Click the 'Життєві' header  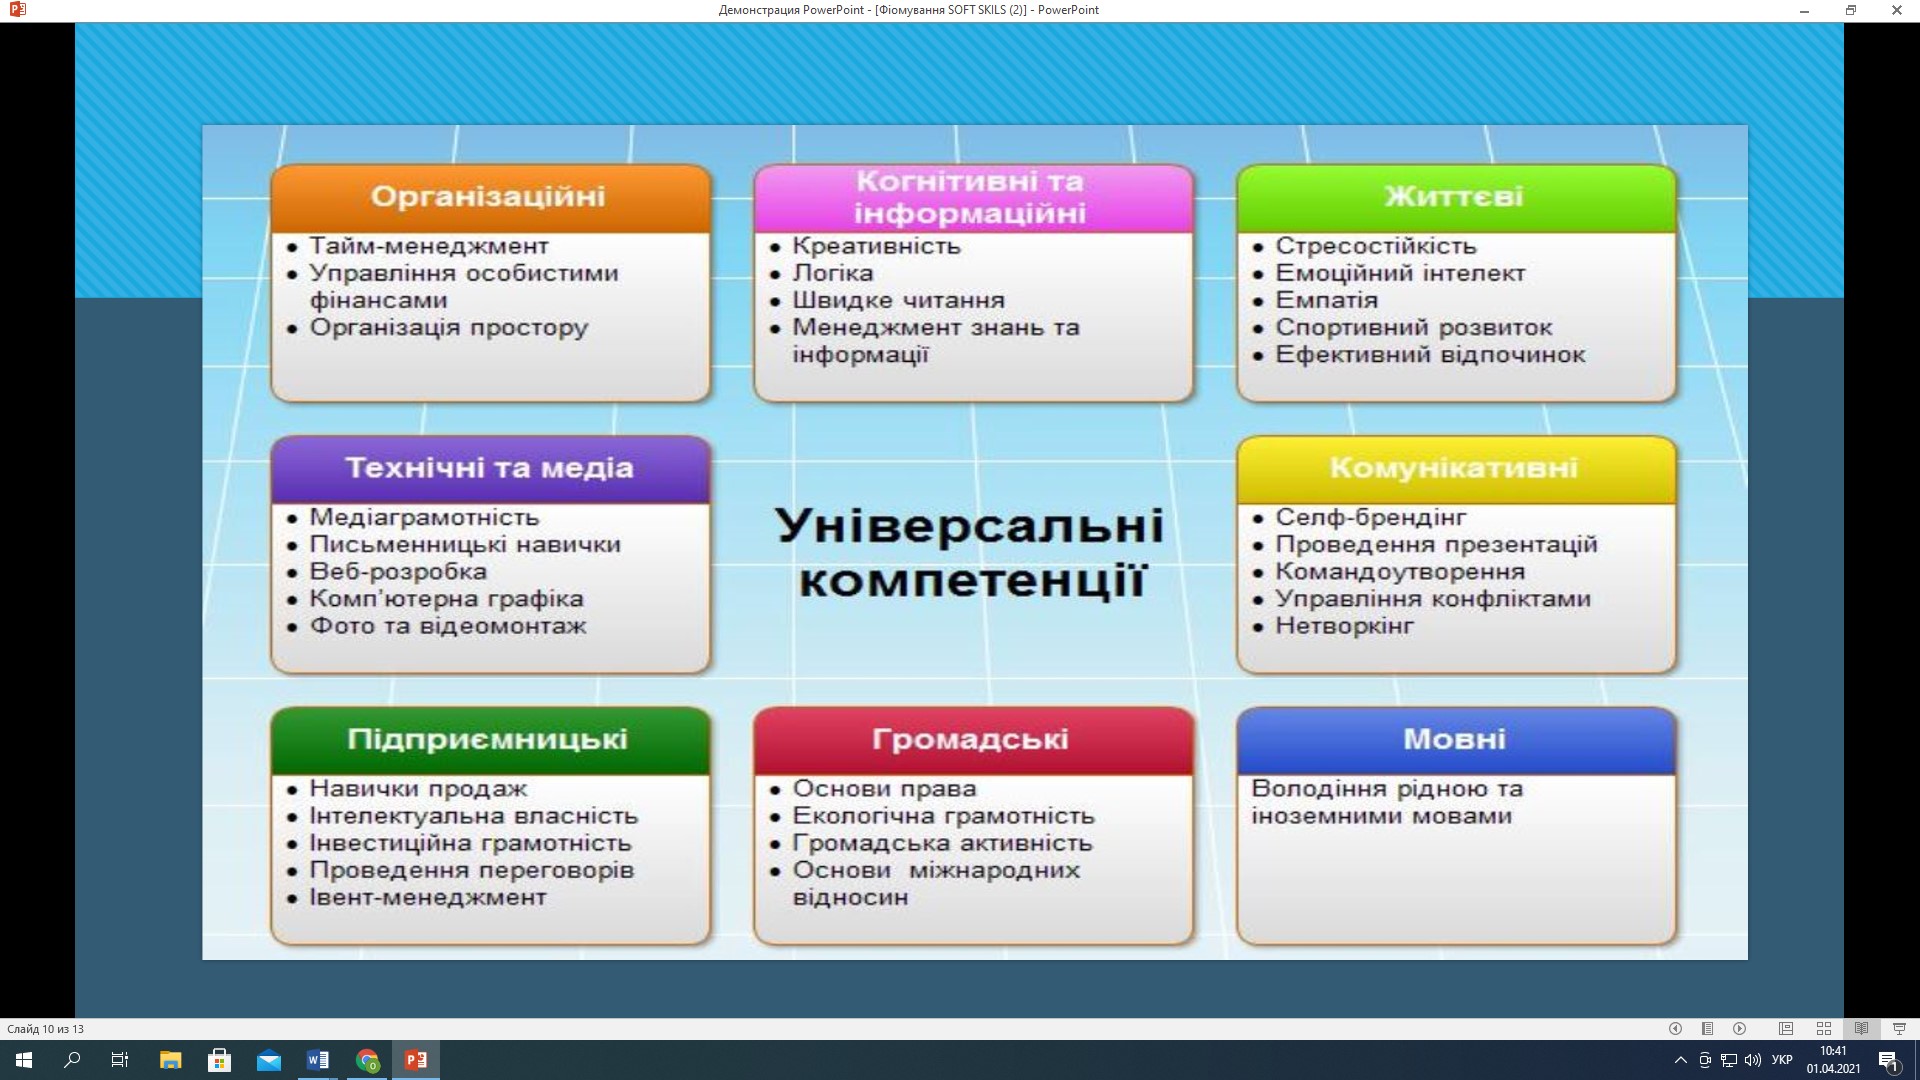(x=1455, y=196)
